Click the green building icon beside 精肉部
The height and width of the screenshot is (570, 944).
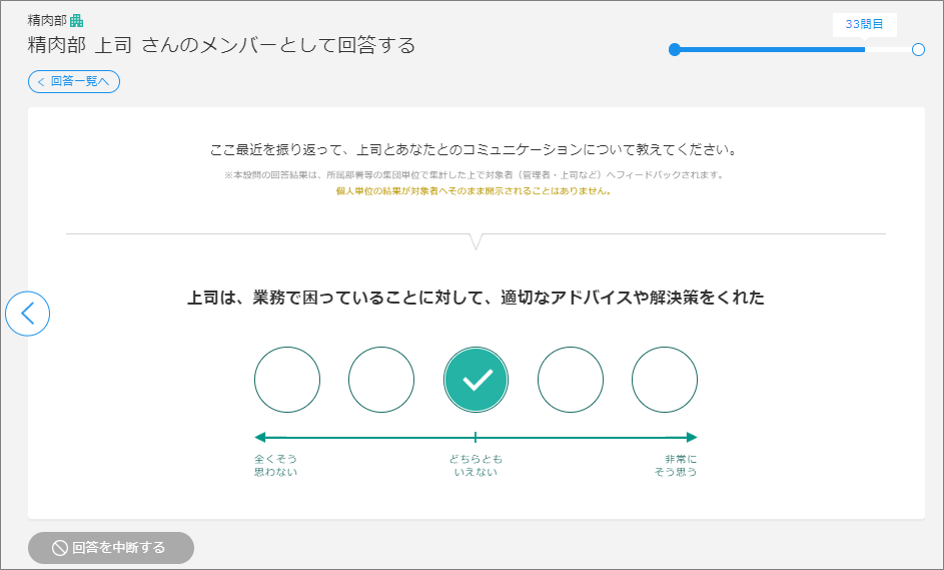tap(76, 20)
